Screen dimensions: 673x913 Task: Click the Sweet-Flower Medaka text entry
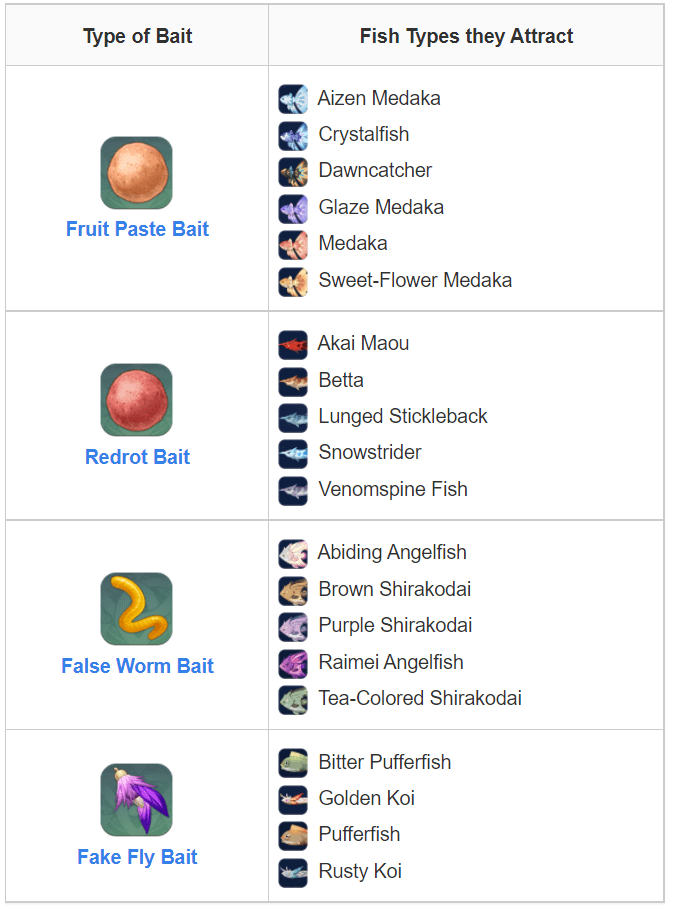coord(415,280)
